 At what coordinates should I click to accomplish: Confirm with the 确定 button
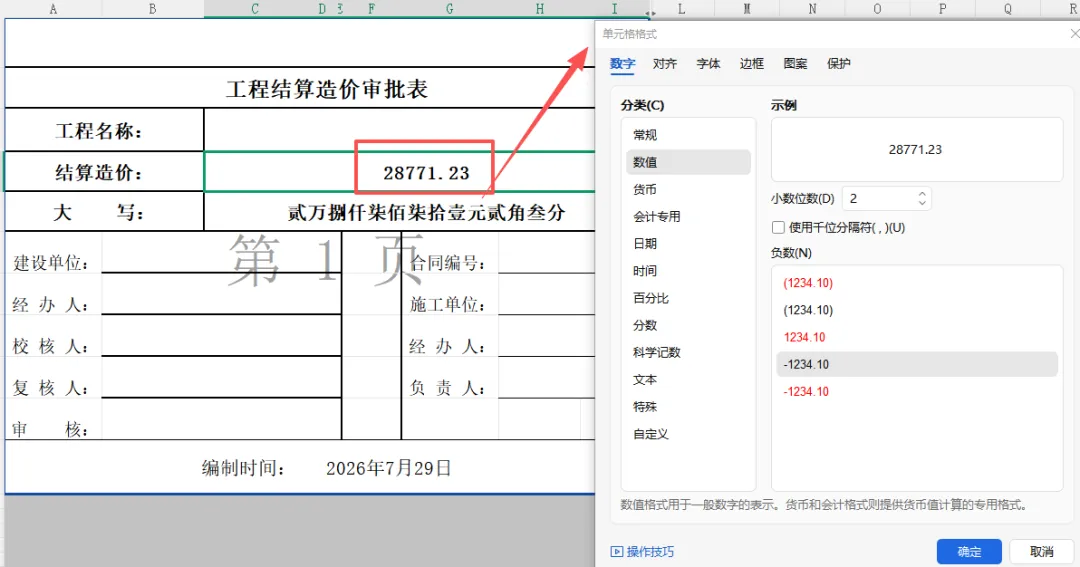tap(969, 552)
